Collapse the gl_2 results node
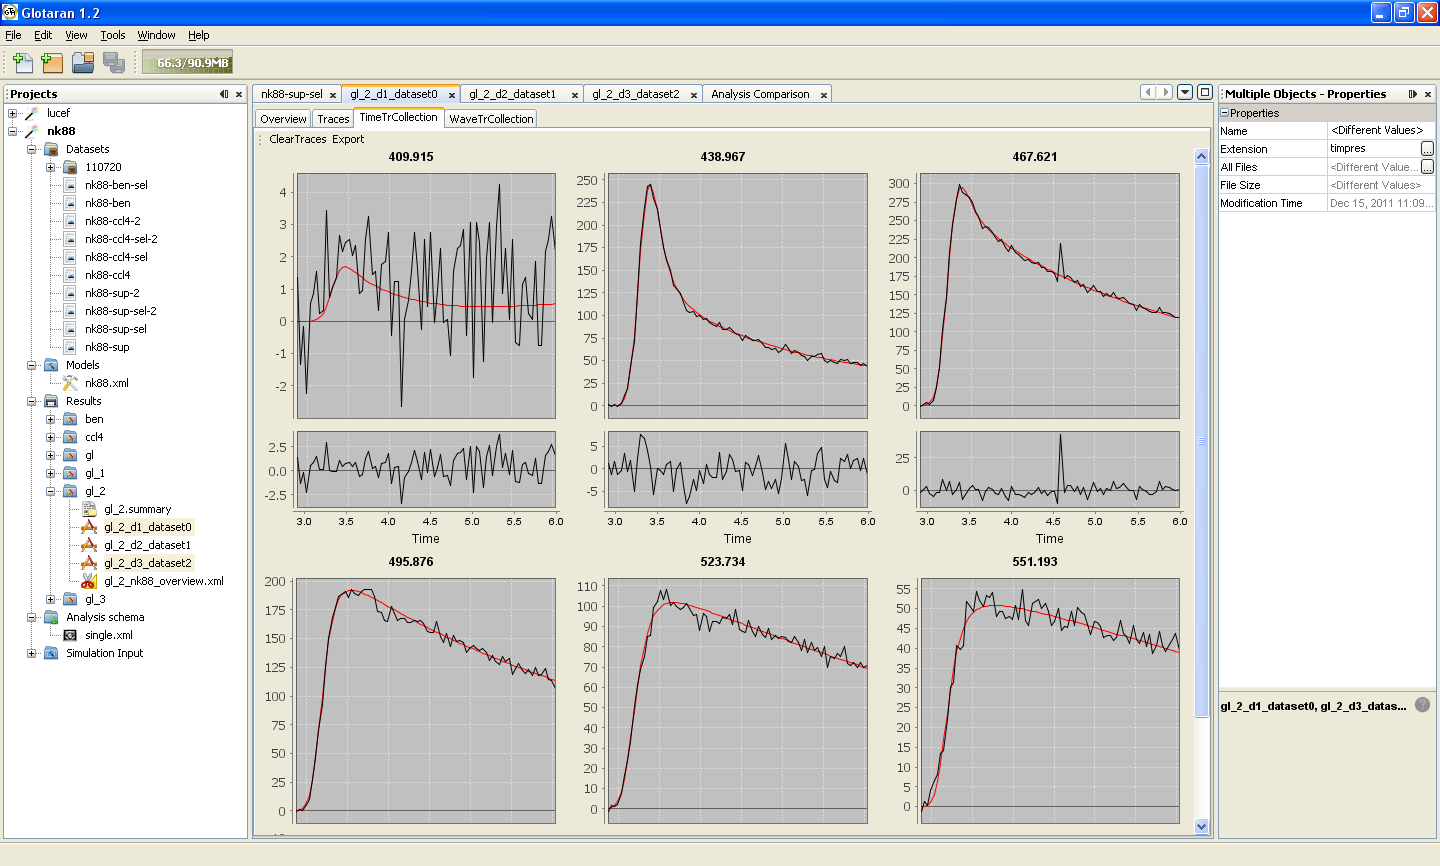 [50, 491]
